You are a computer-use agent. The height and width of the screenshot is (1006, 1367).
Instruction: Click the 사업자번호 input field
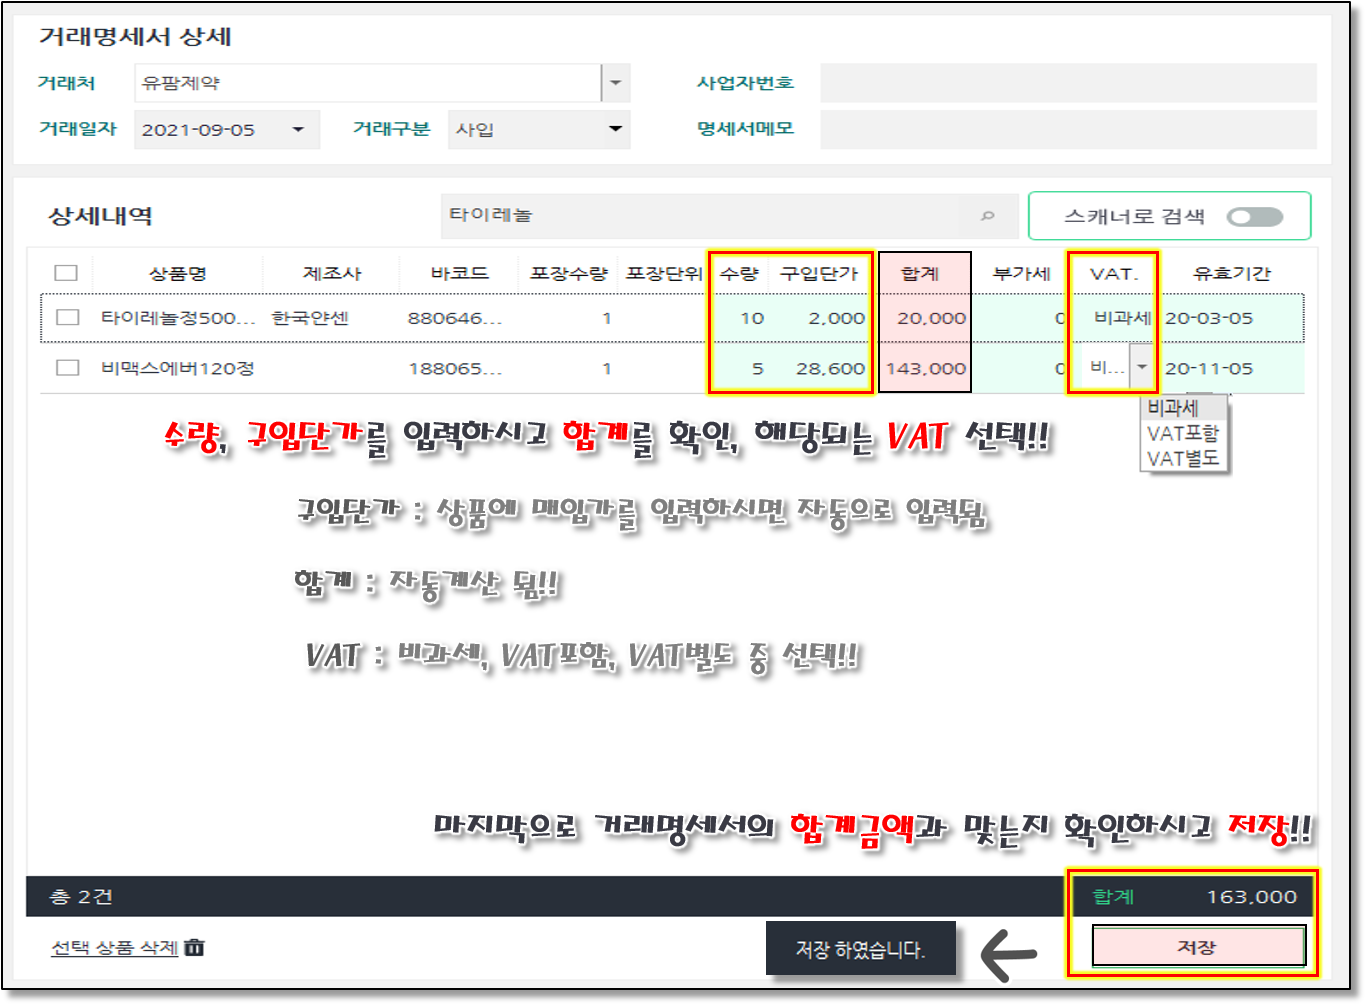pos(1067,83)
